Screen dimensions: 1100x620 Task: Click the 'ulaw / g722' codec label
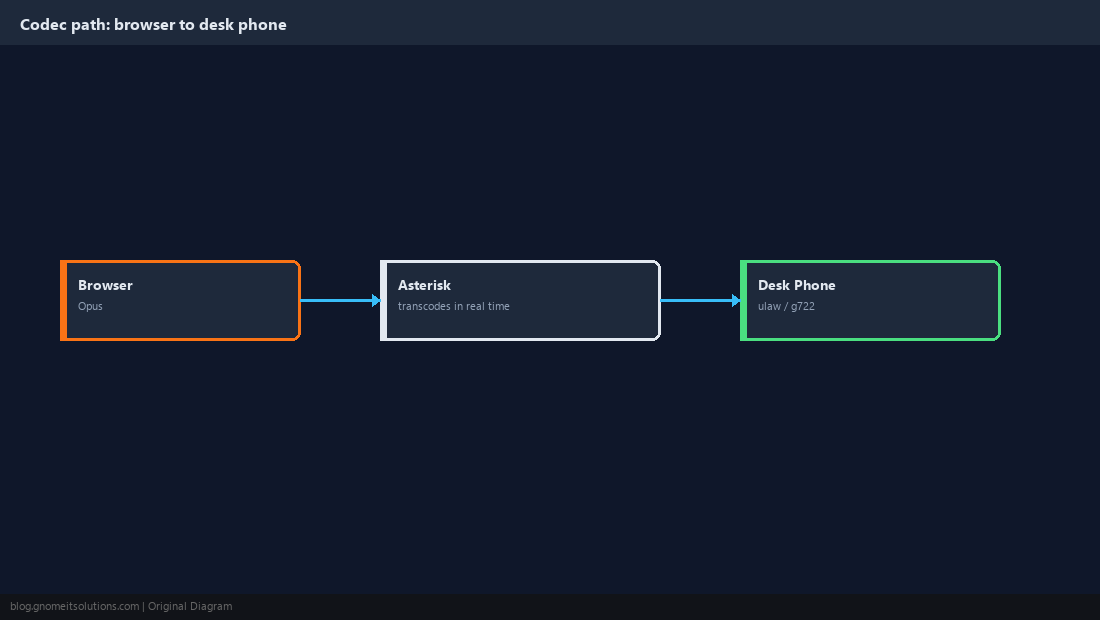[786, 306]
